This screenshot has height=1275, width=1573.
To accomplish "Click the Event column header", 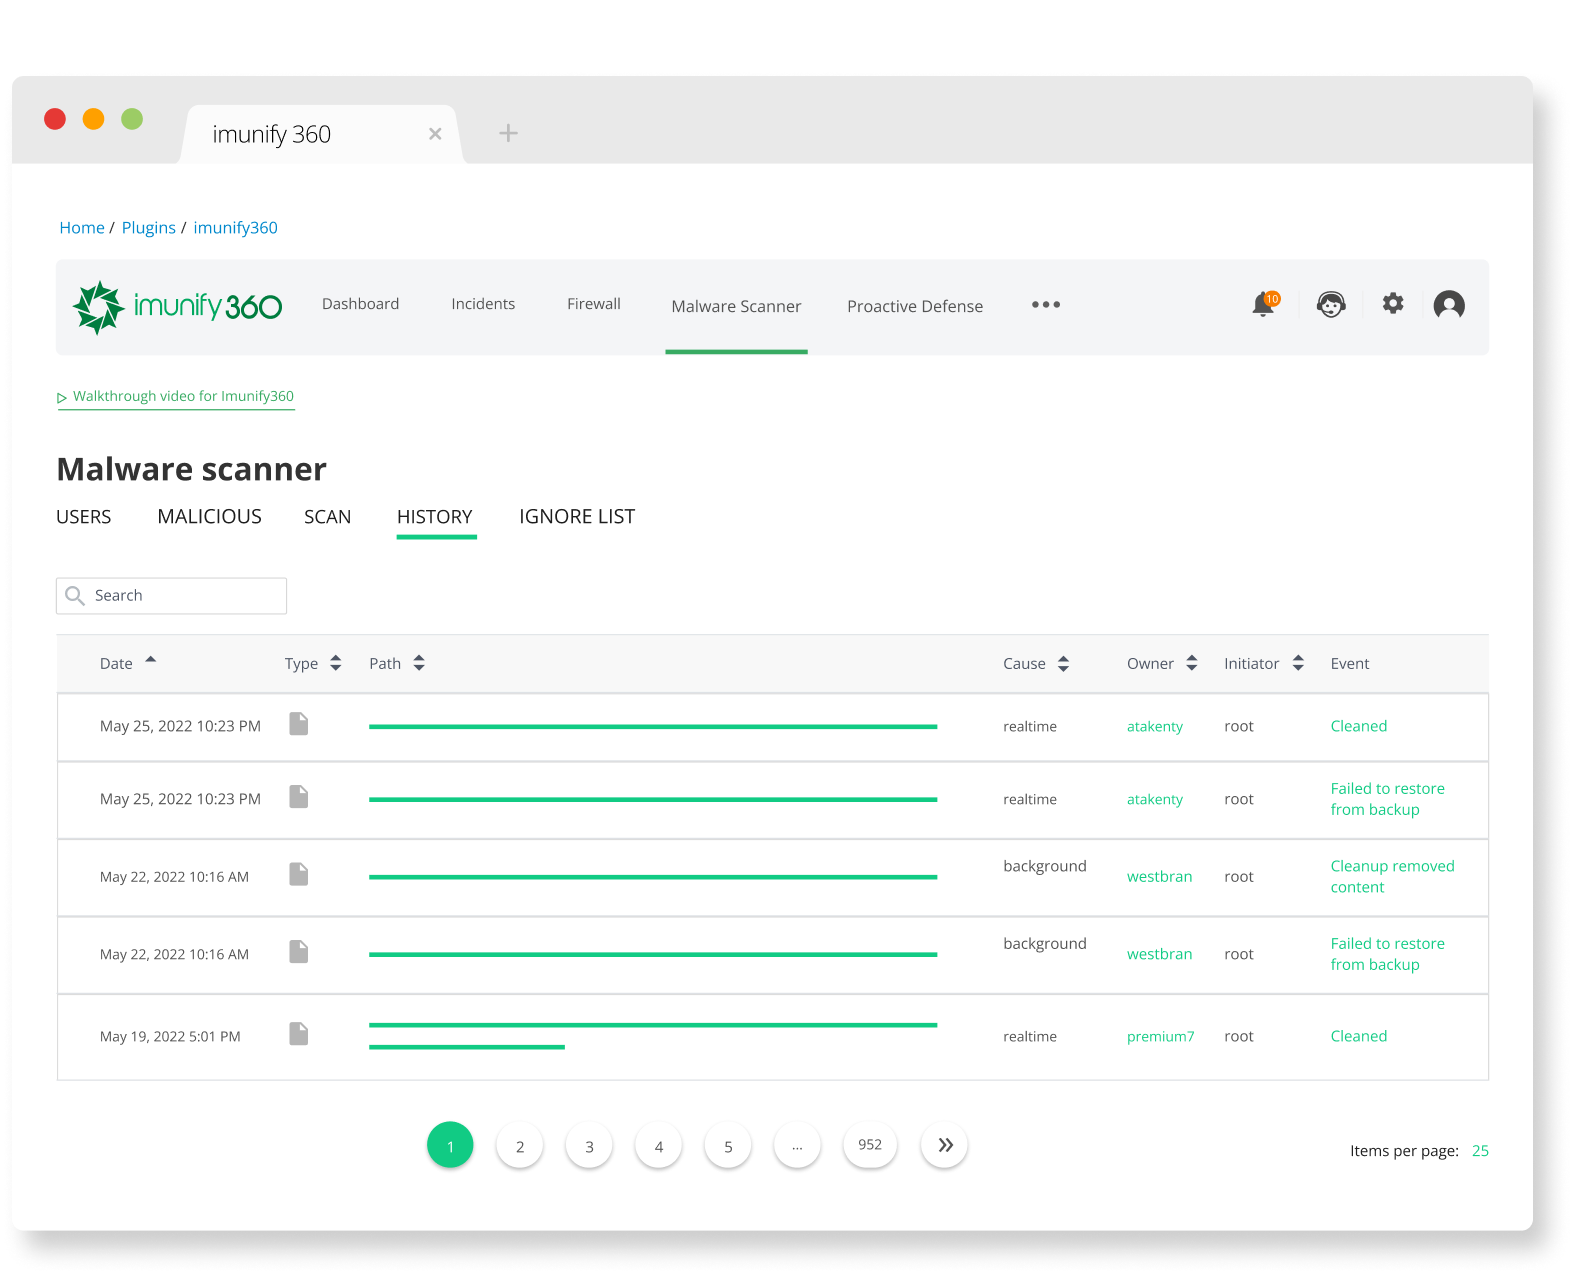I will click(x=1349, y=663).
